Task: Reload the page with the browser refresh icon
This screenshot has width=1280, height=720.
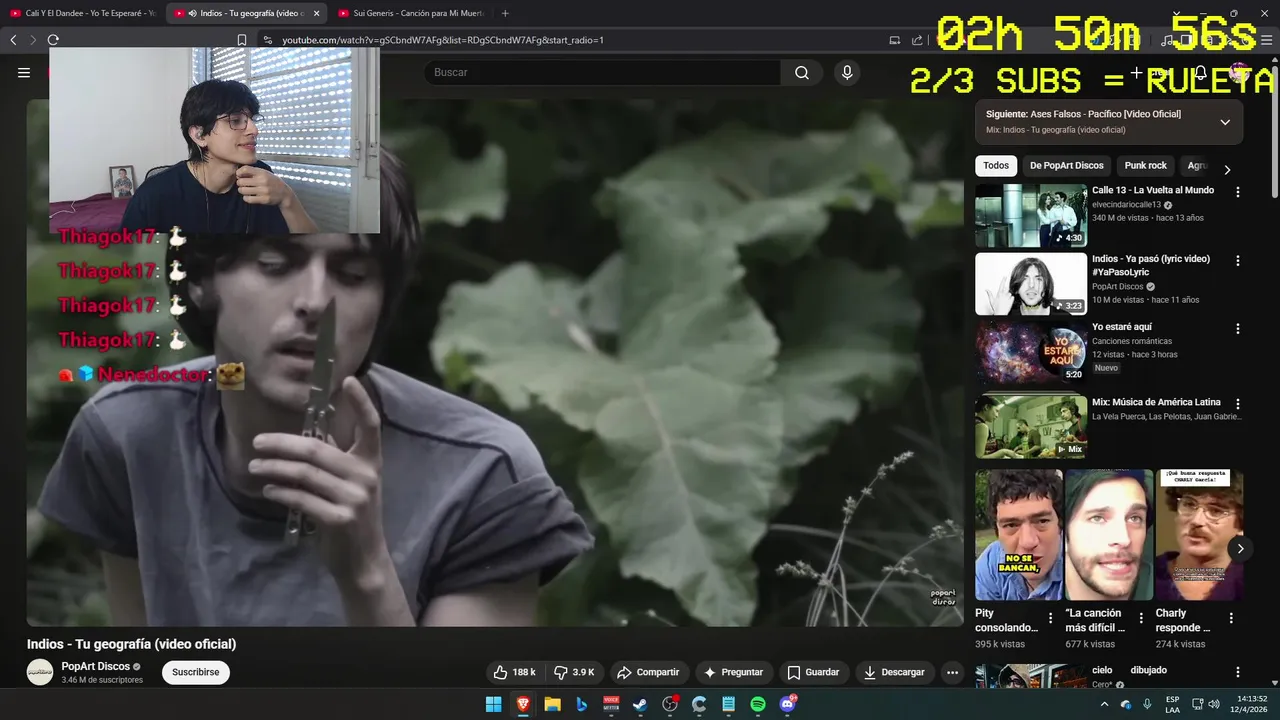Action: pyautogui.click(x=53, y=40)
